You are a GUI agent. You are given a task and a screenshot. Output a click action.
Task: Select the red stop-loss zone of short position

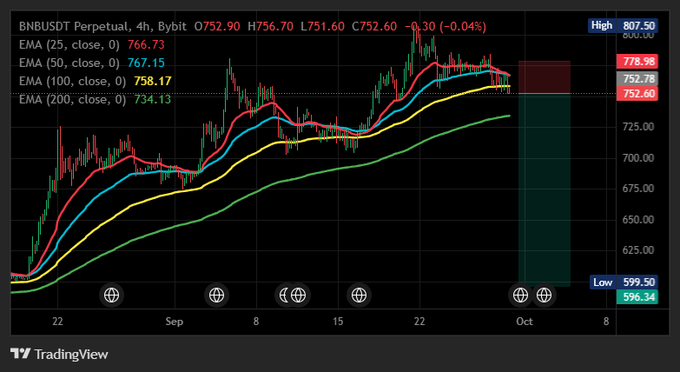[x=544, y=77]
